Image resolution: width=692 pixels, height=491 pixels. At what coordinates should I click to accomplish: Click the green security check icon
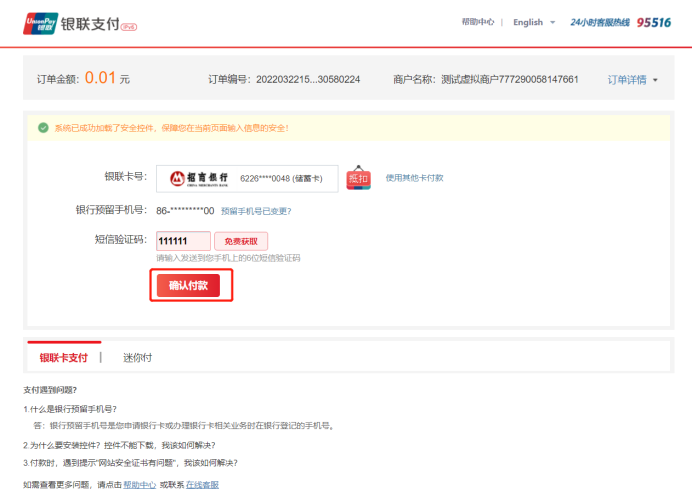(x=43, y=128)
